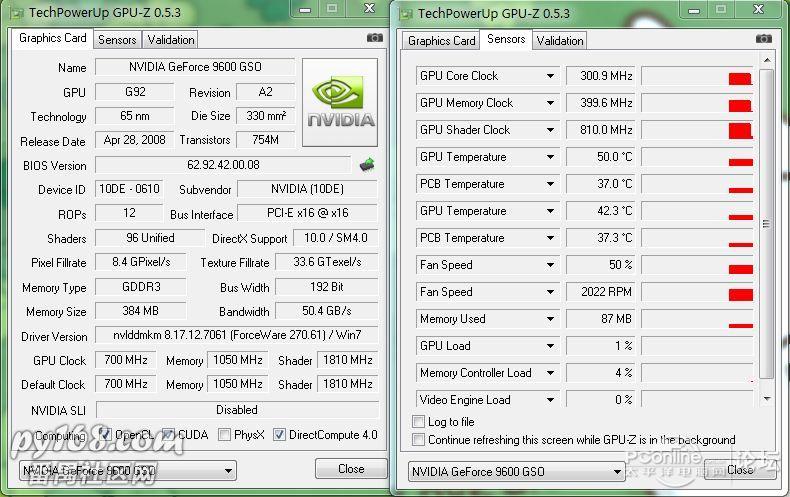Open dropdown of GPU Temperature 50.0 °C row
Viewport: 790px width, 497px height.
click(550, 157)
